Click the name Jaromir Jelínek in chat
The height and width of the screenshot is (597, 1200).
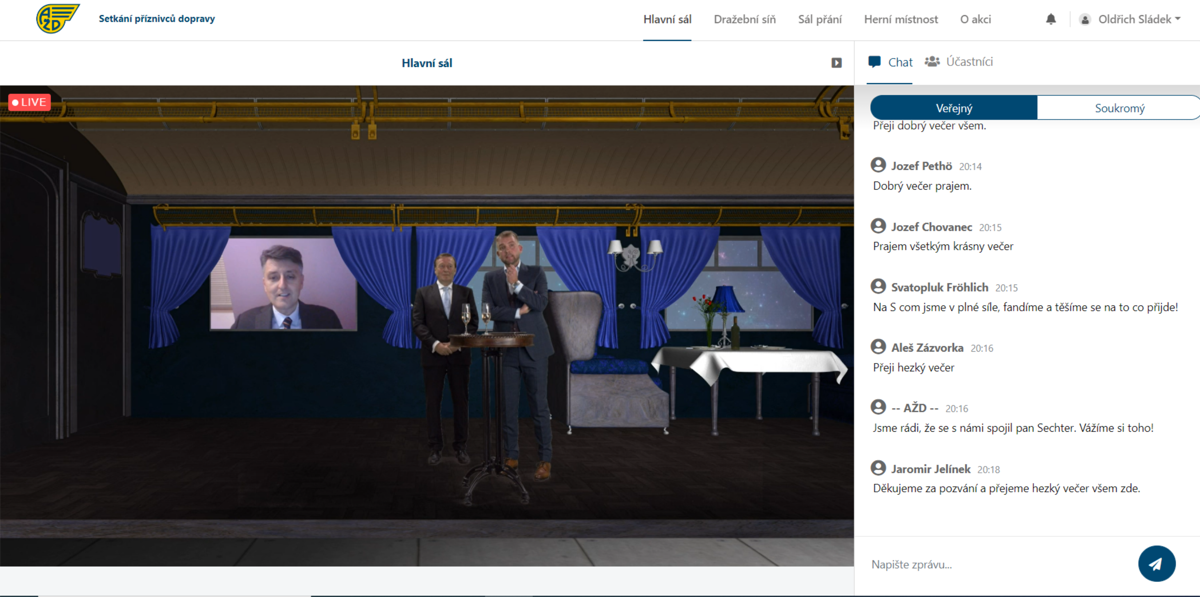(x=932, y=468)
